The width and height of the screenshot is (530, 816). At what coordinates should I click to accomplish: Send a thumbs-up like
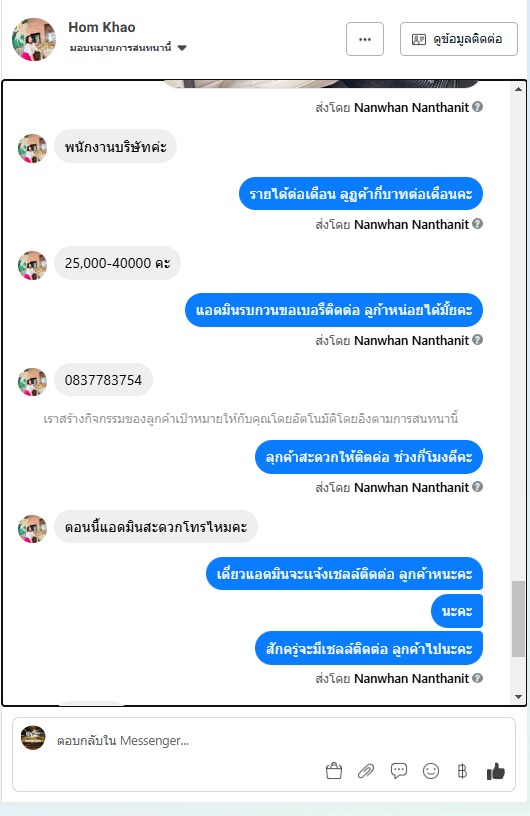[496, 771]
